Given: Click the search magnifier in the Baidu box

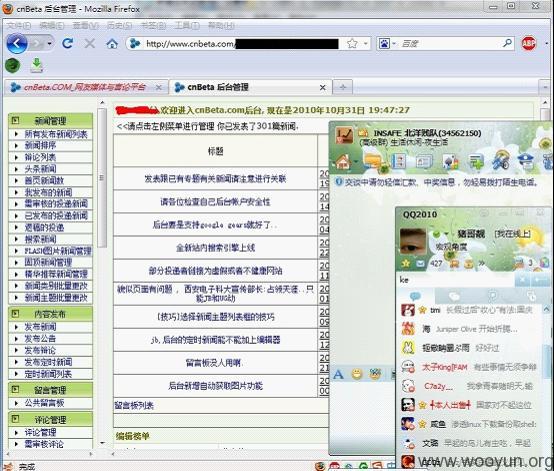Looking at the screenshot, I should 507,43.
